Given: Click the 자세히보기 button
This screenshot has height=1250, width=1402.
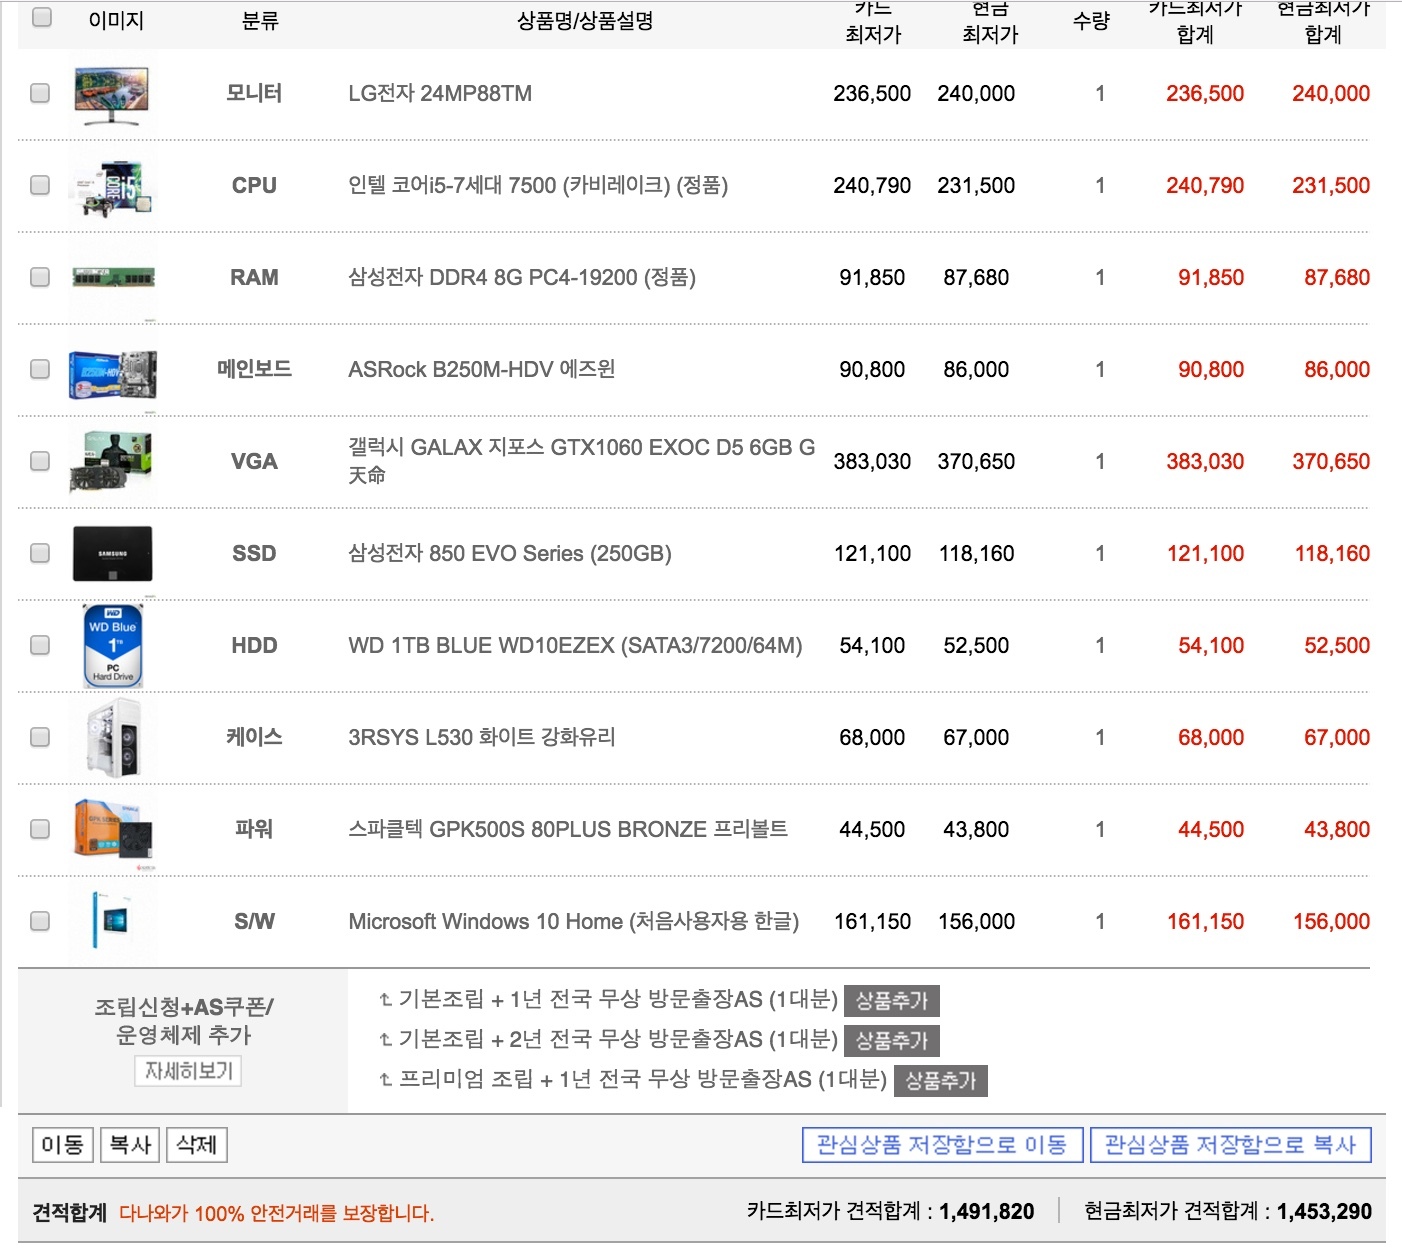Looking at the screenshot, I should pos(188,1071).
